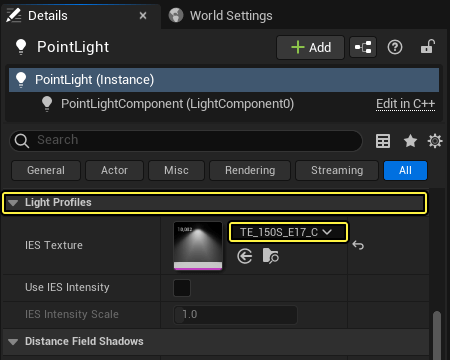Open the Edit in C++ link
The width and height of the screenshot is (450, 360).
(405, 104)
